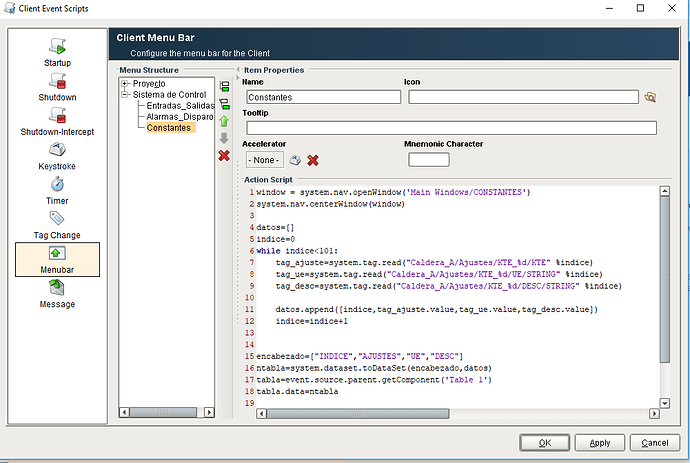Confirm changes with OK button
690x463 pixels.
545,443
